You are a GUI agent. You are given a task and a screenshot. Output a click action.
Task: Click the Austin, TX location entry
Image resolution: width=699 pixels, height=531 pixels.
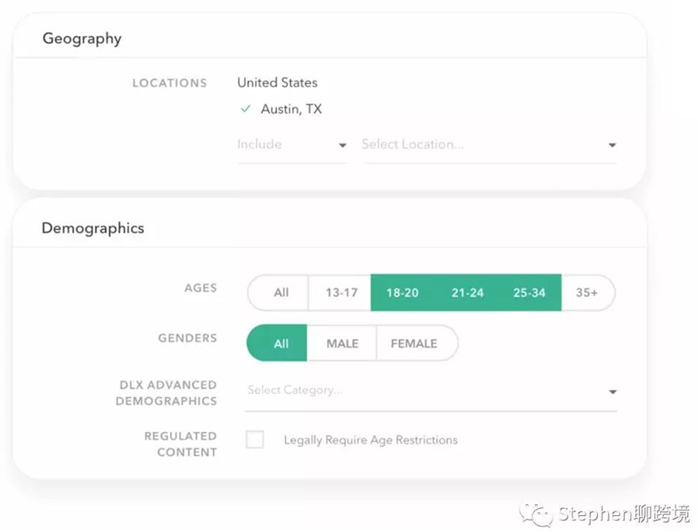coord(291,109)
